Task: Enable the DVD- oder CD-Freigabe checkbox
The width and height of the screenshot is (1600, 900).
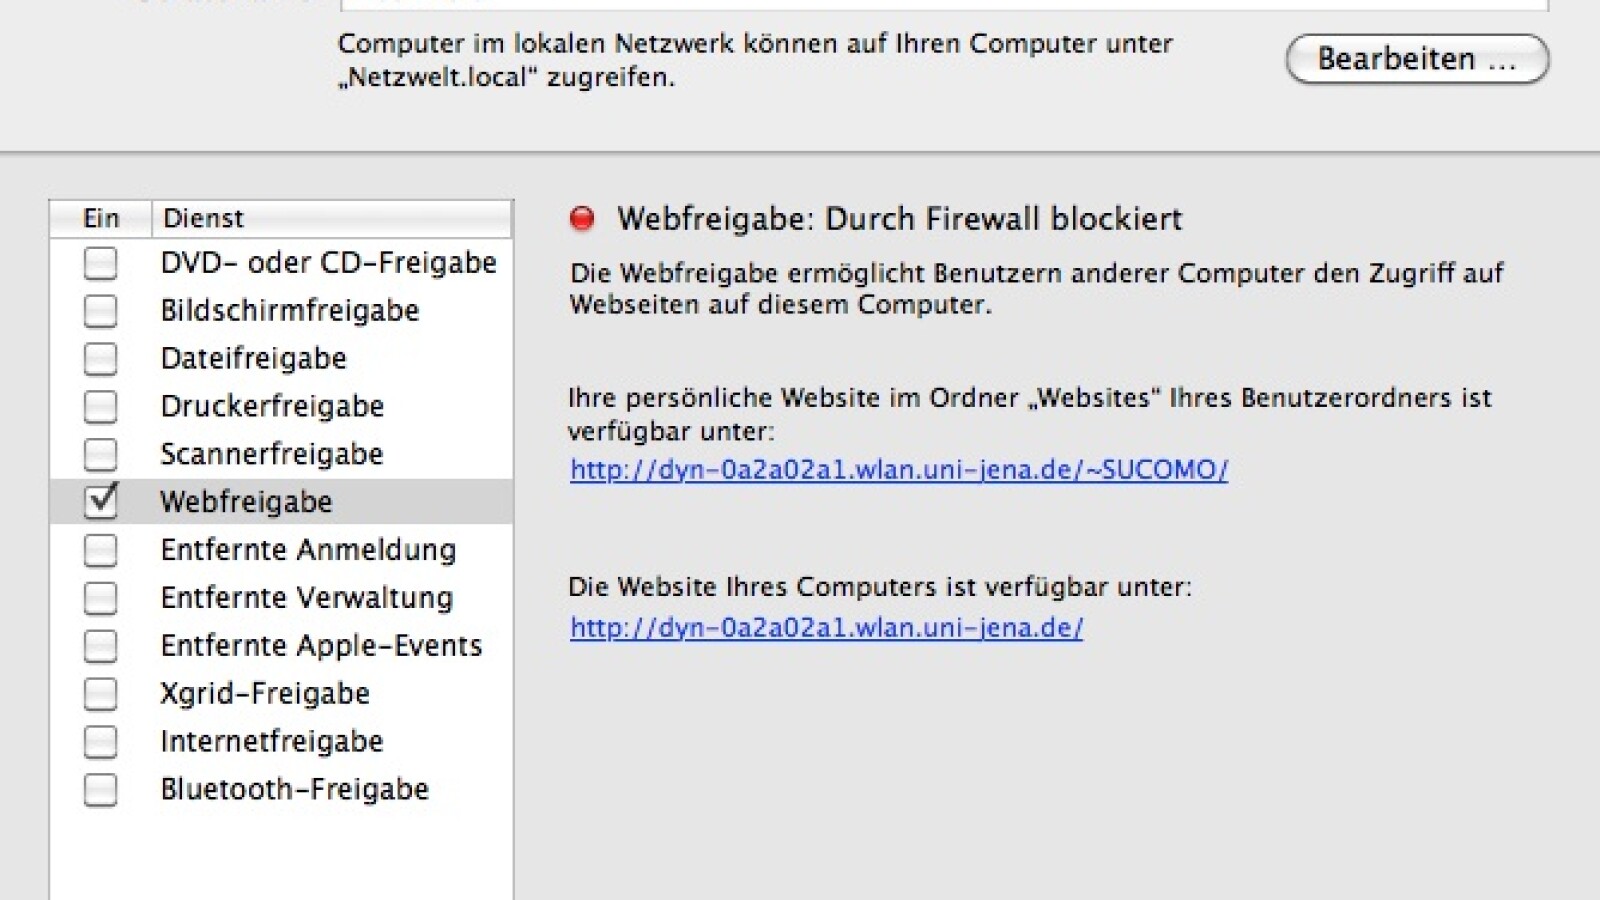Action: [x=100, y=263]
